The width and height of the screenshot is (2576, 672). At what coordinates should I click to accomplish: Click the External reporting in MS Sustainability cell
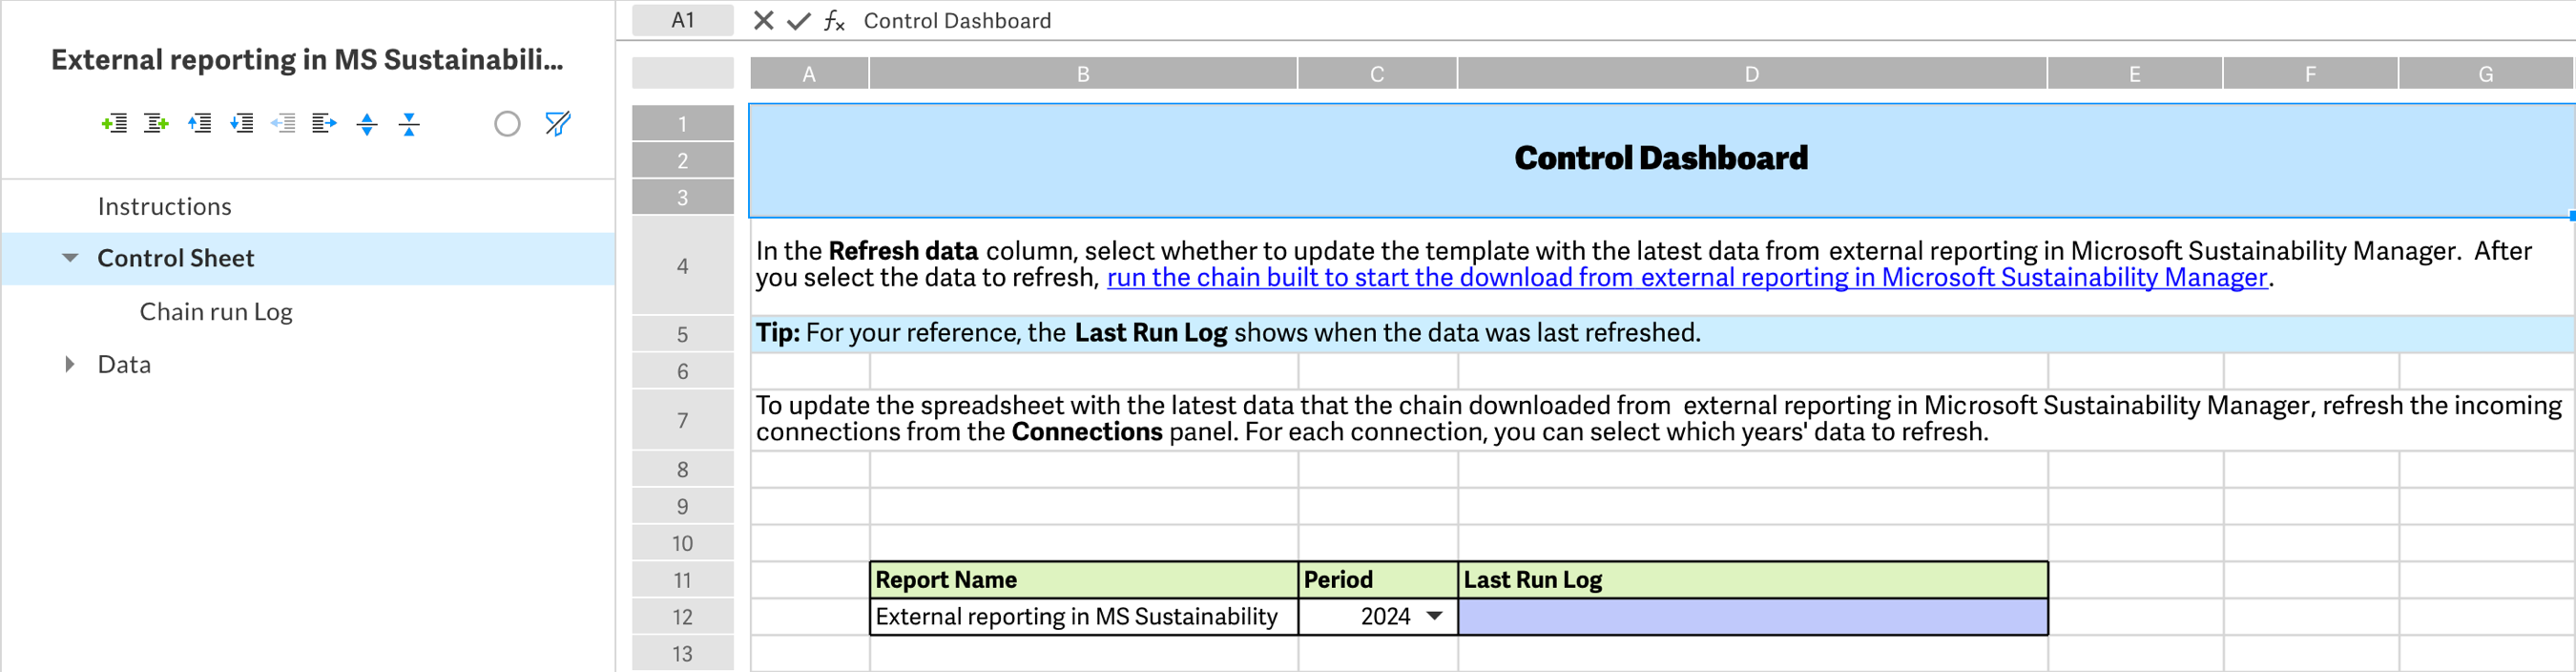1084,617
